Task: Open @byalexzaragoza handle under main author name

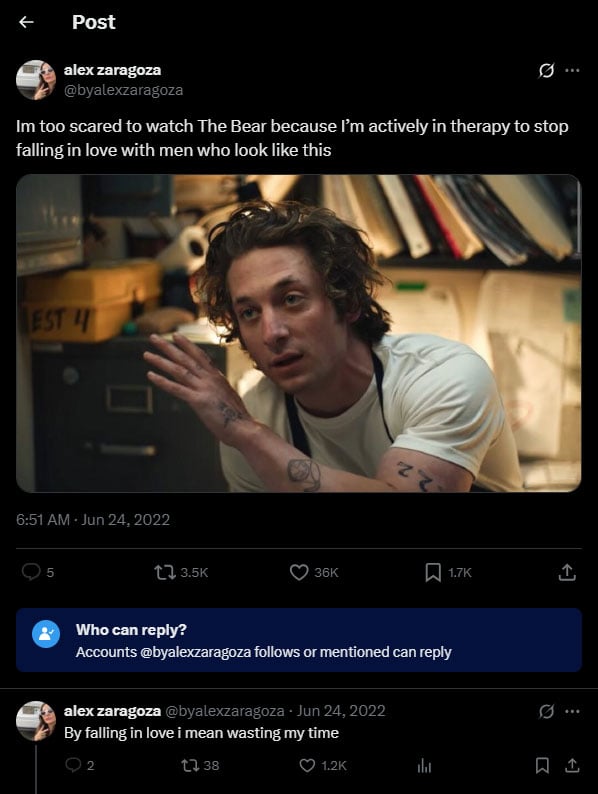Action: [x=124, y=90]
